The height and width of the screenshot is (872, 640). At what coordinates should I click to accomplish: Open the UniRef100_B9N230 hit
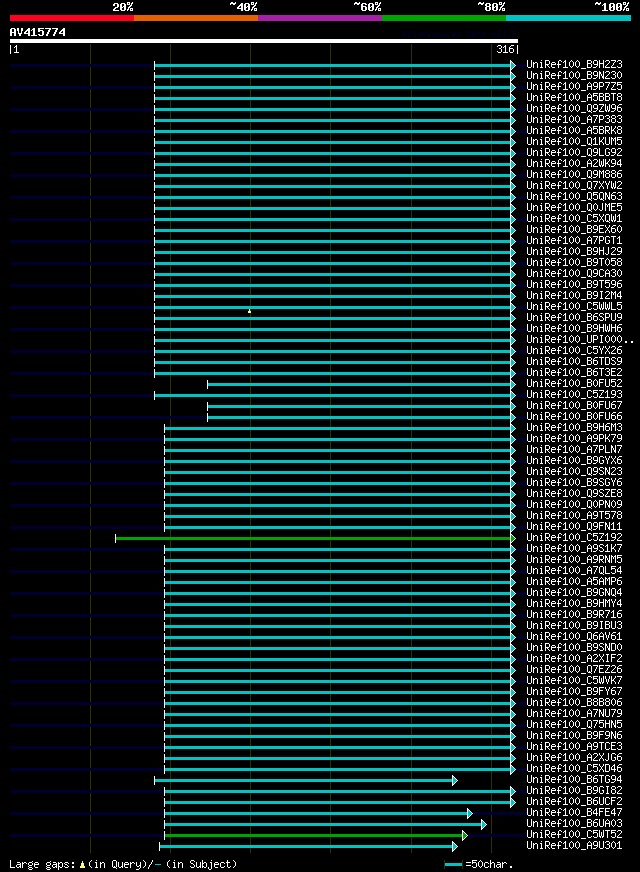(x=574, y=76)
